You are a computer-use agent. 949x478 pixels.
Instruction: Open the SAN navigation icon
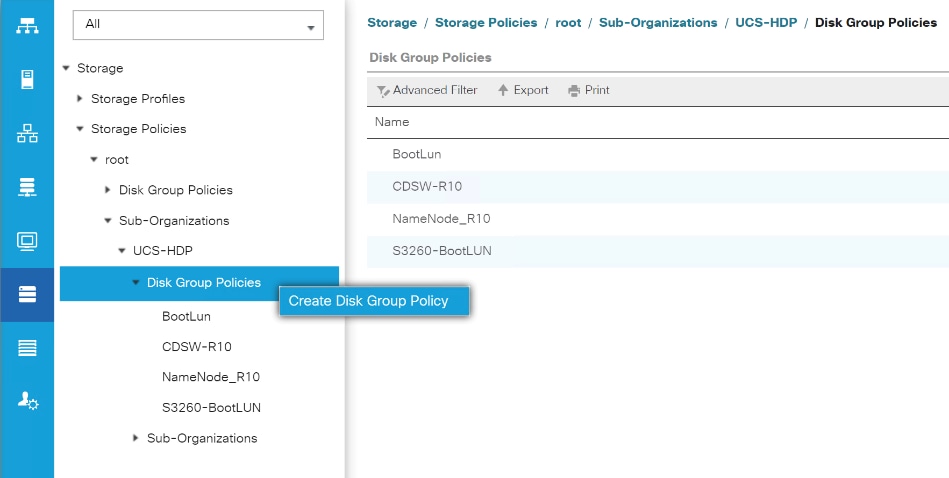[27, 187]
